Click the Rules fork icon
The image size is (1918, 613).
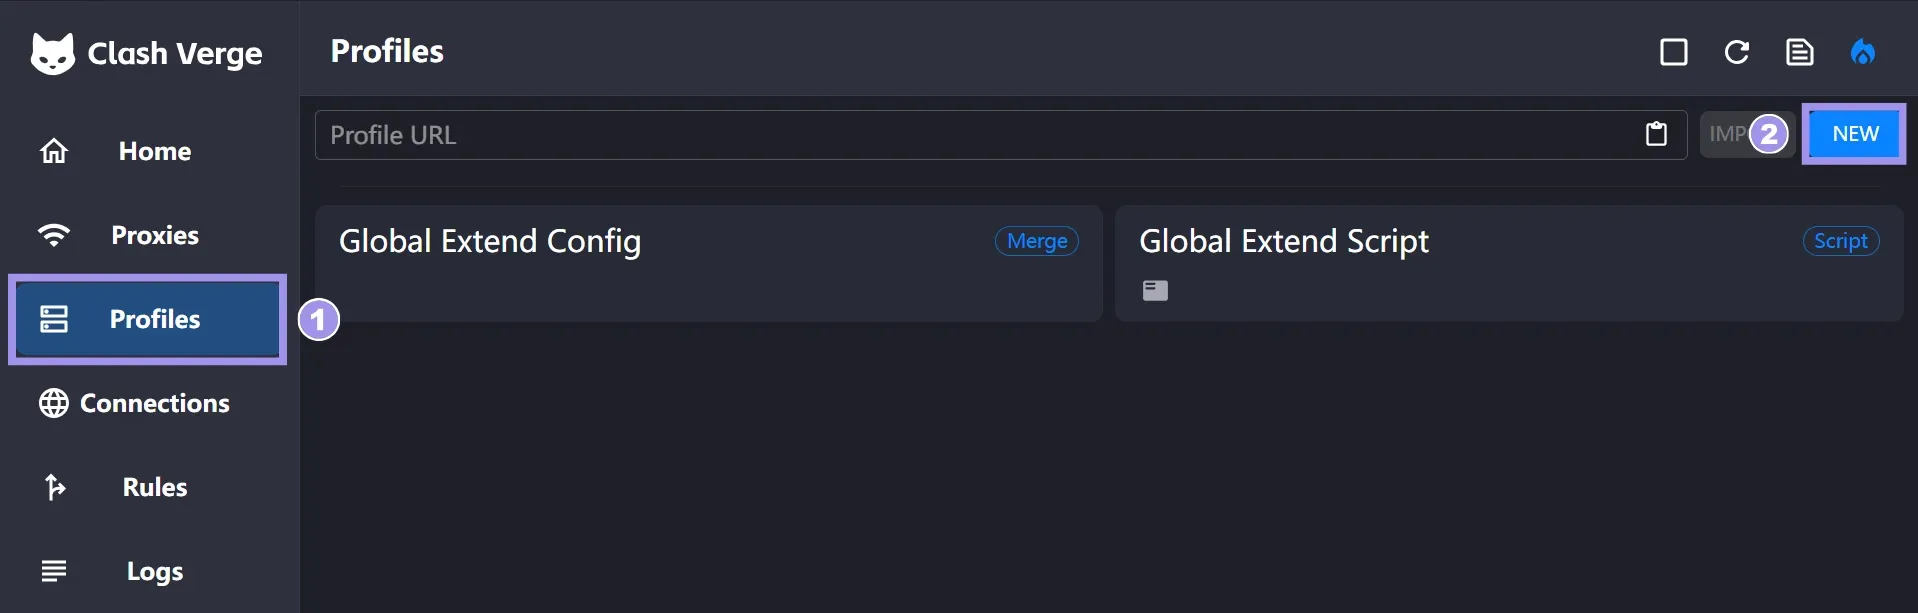pos(54,487)
